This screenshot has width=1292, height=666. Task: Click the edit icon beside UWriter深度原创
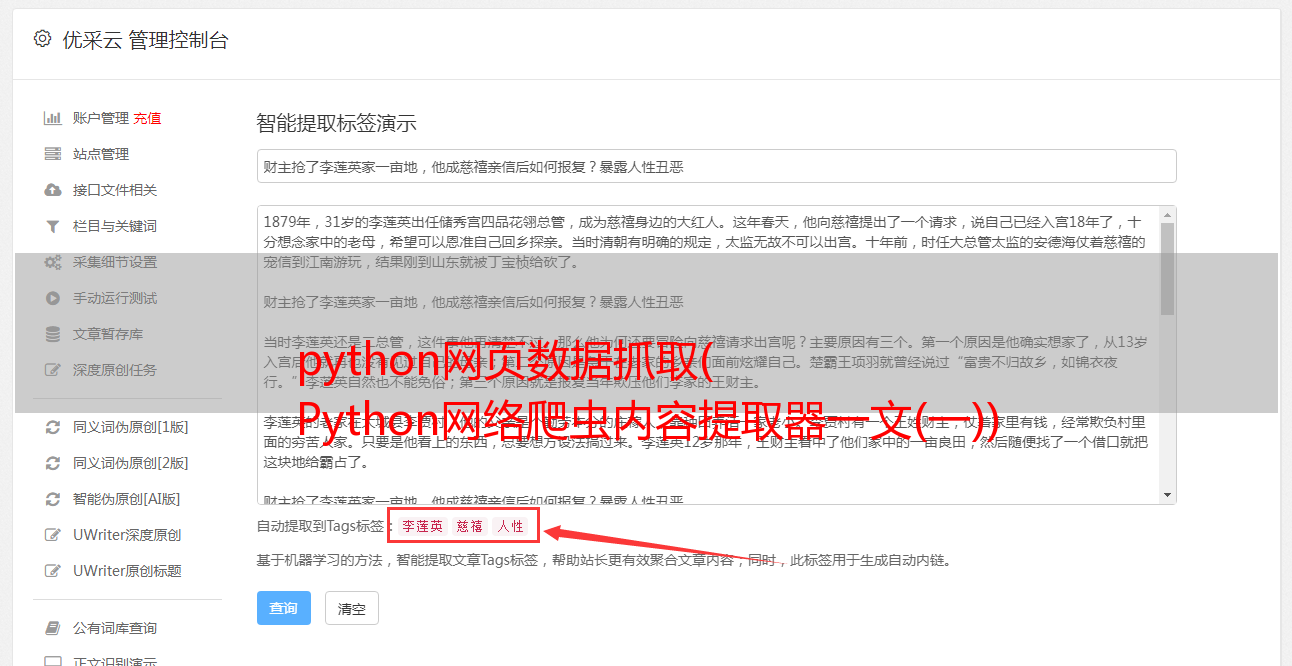(53, 535)
